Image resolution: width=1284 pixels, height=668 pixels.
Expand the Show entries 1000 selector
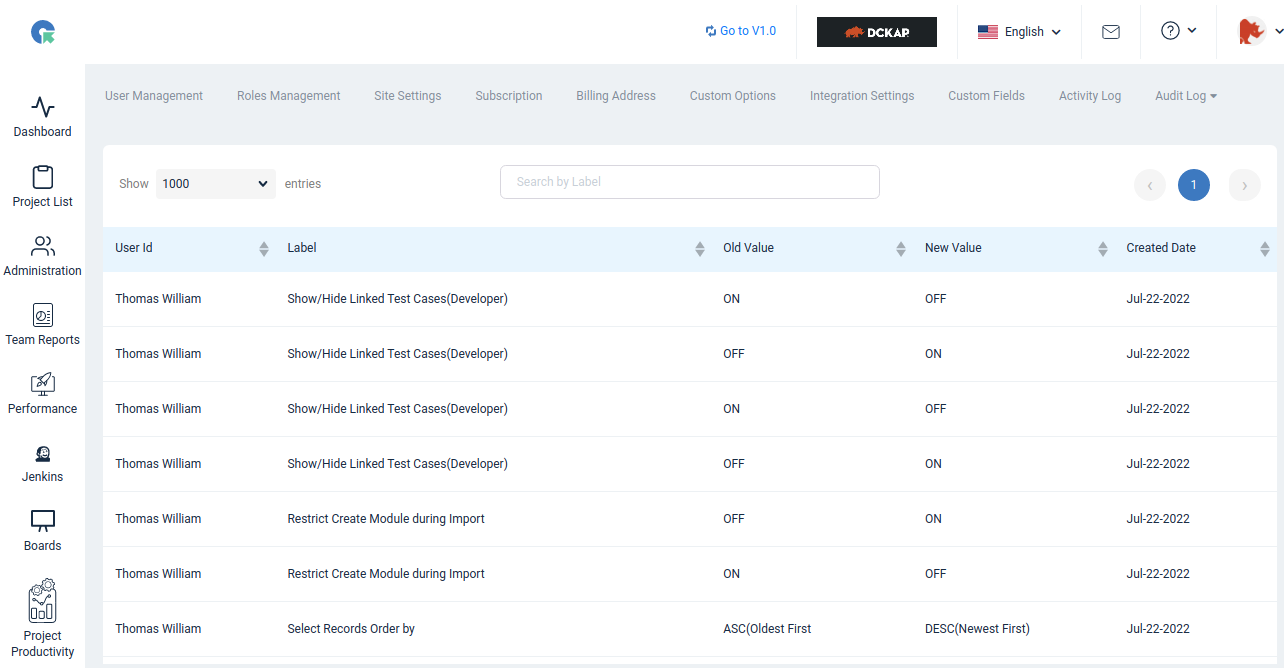point(216,184)
